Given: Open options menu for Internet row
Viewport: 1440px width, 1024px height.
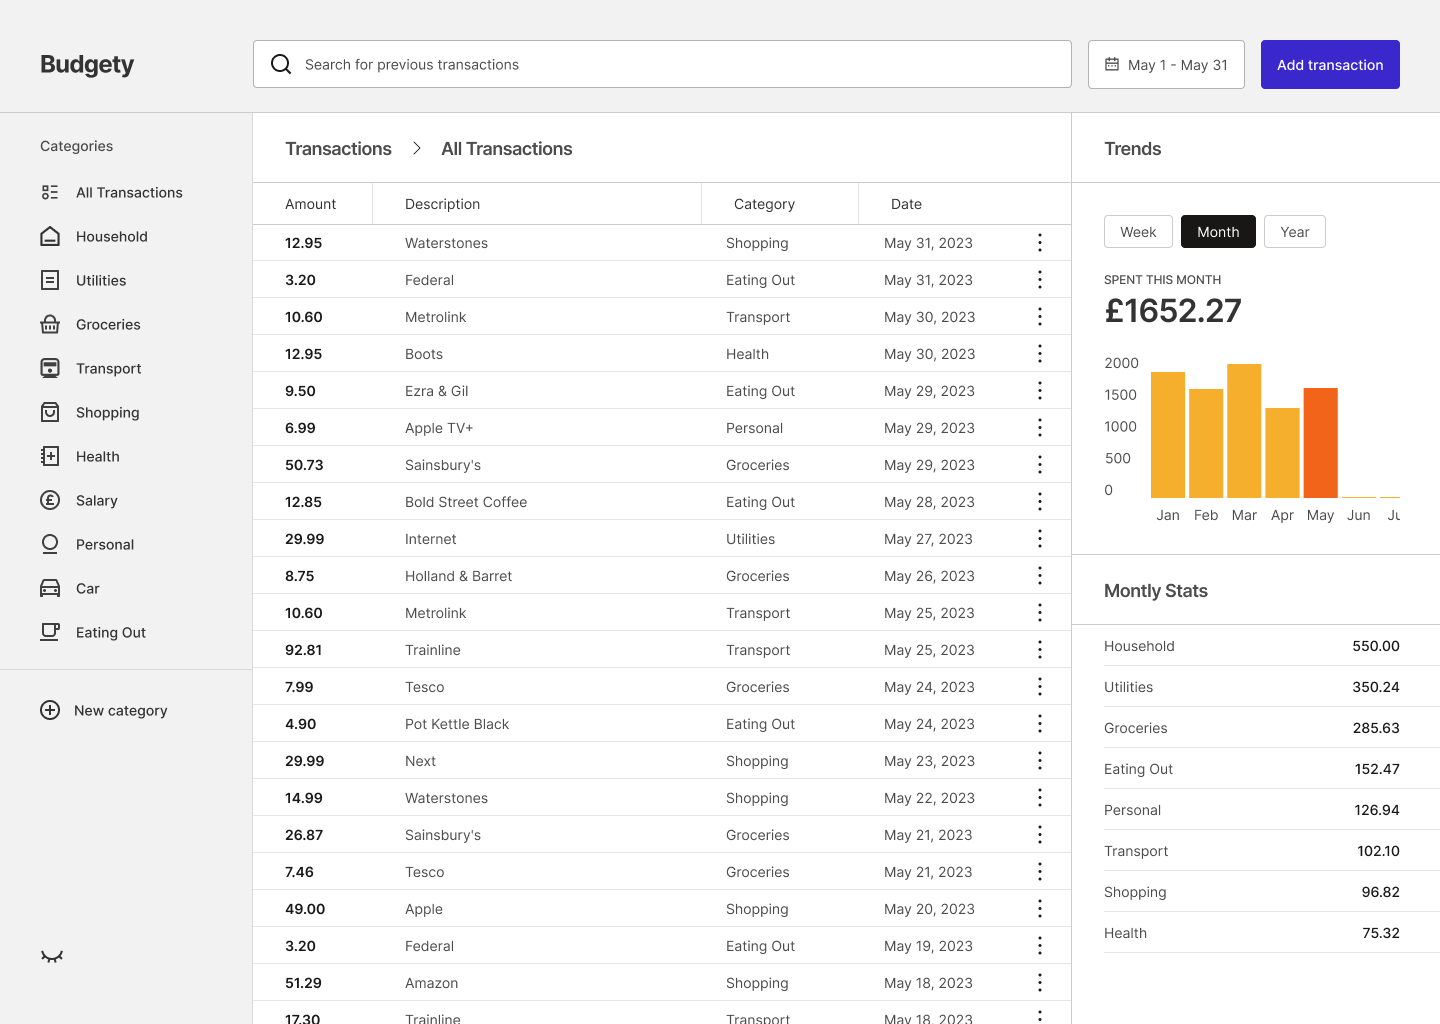Looking at the screenshot, I should [1040, 539].
